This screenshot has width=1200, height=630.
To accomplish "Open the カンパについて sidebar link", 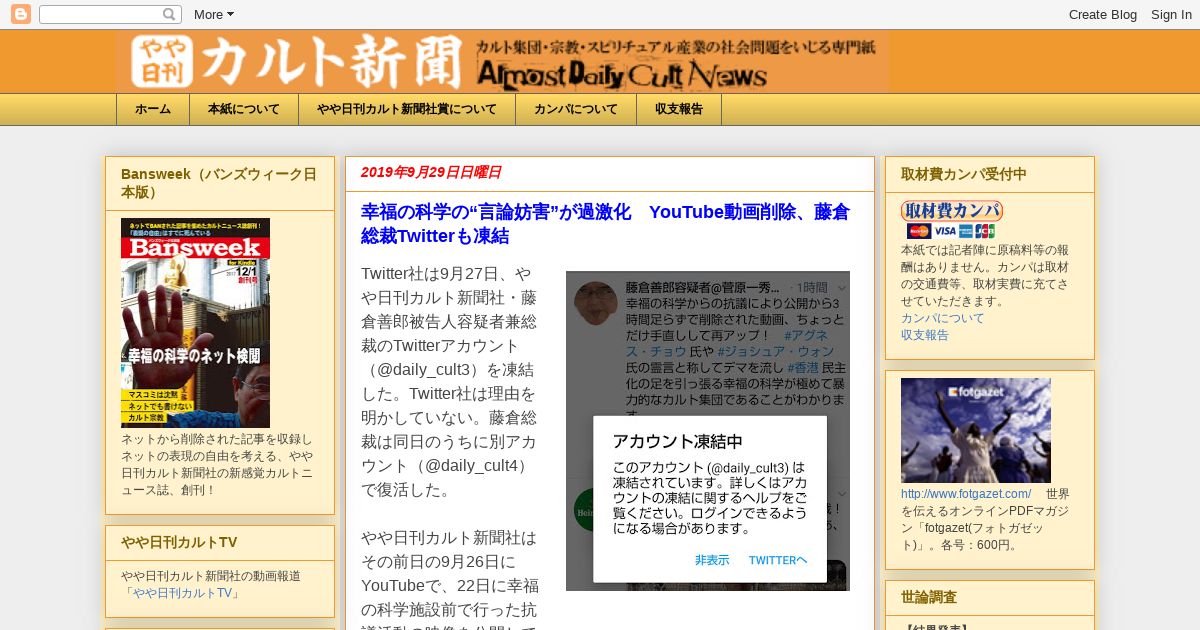I will click(942, 318).
